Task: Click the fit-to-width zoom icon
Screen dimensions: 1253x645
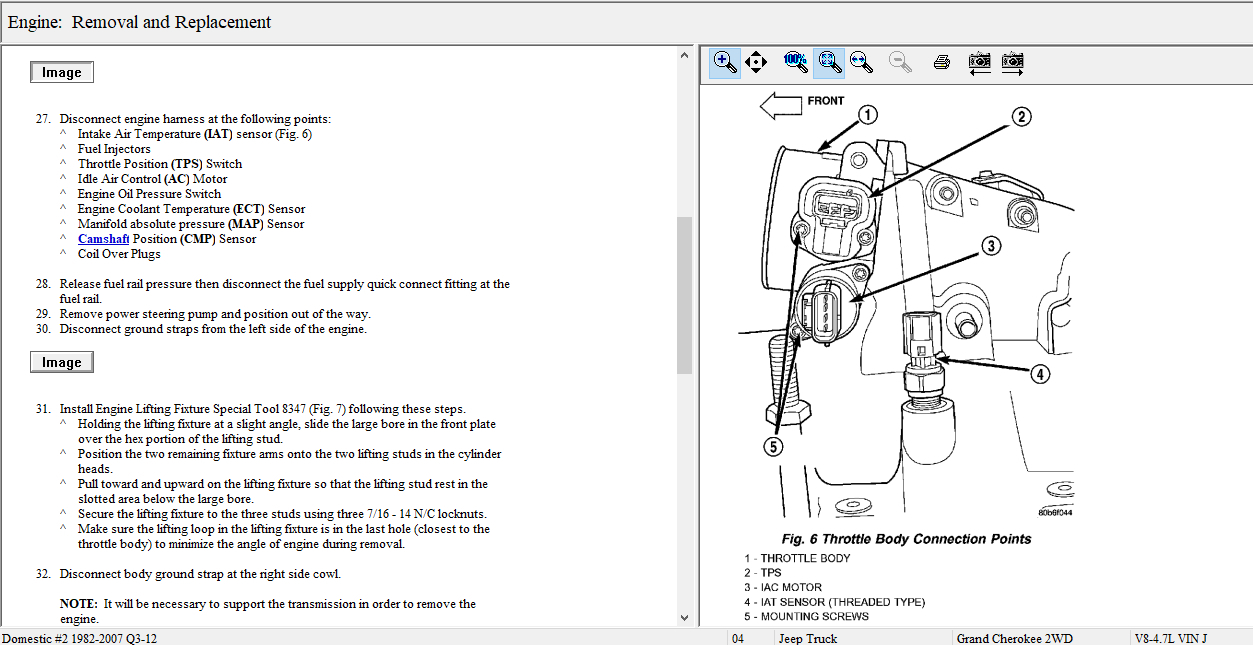Action: tap(861, 62)
